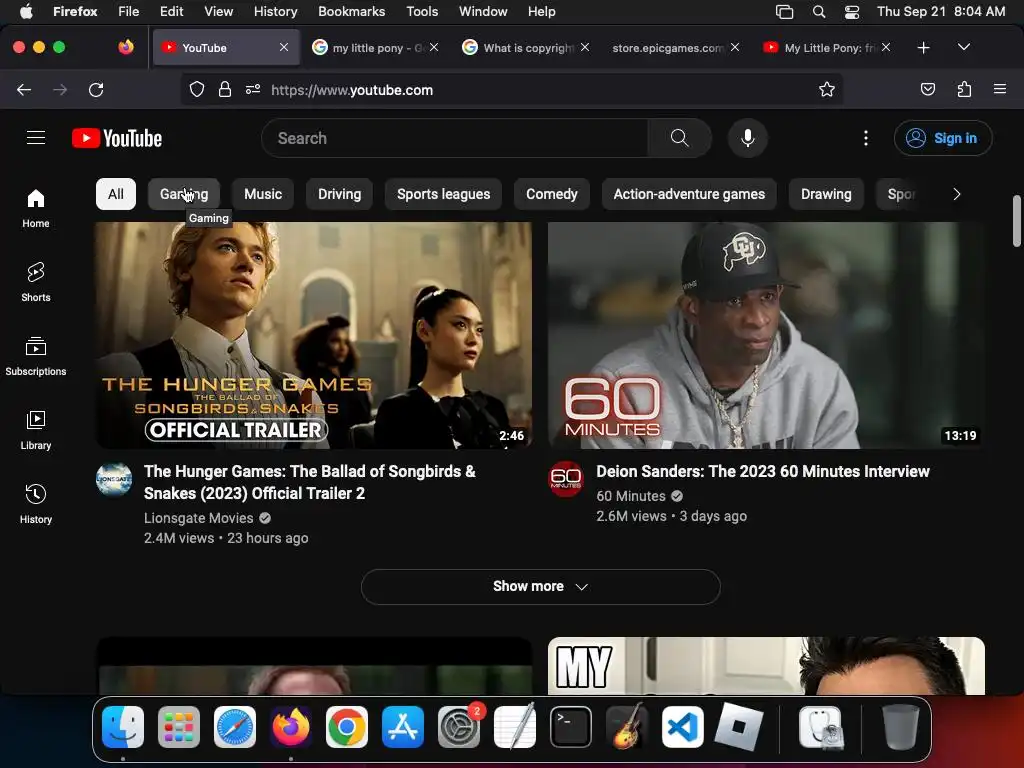Viewport: 1024px width, 768px height.
Task: Click the search magnifier button
Action: pyautogui.click(x=680, y=138)
